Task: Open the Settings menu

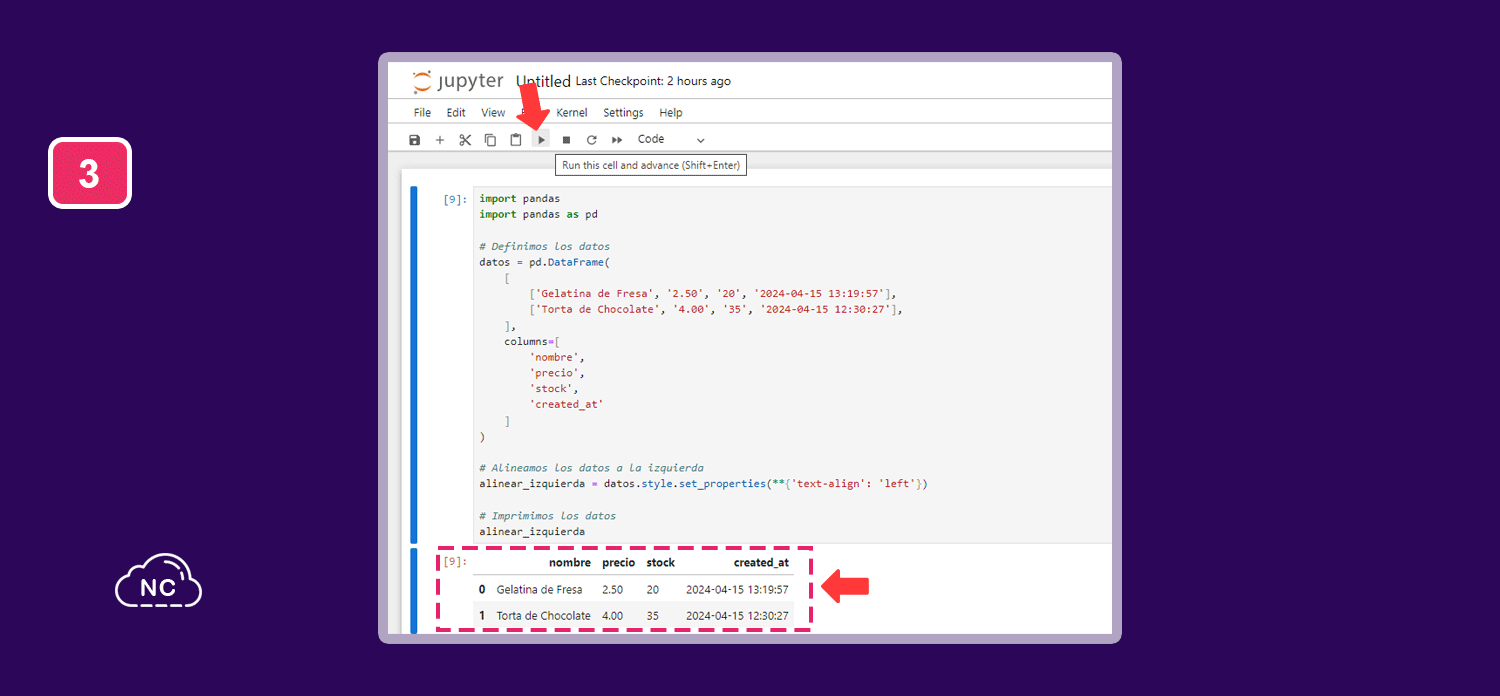Action: (x=623, y=113)
